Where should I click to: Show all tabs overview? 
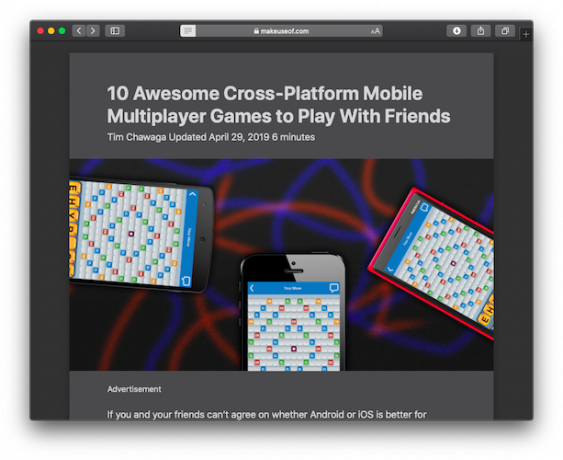click(505, 31)
